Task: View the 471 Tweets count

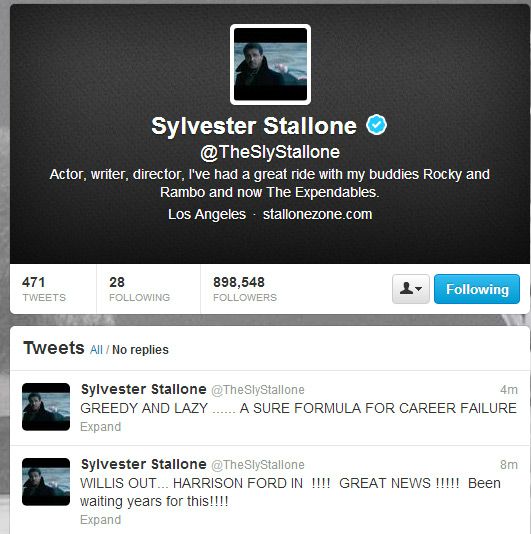Action: 44,289
